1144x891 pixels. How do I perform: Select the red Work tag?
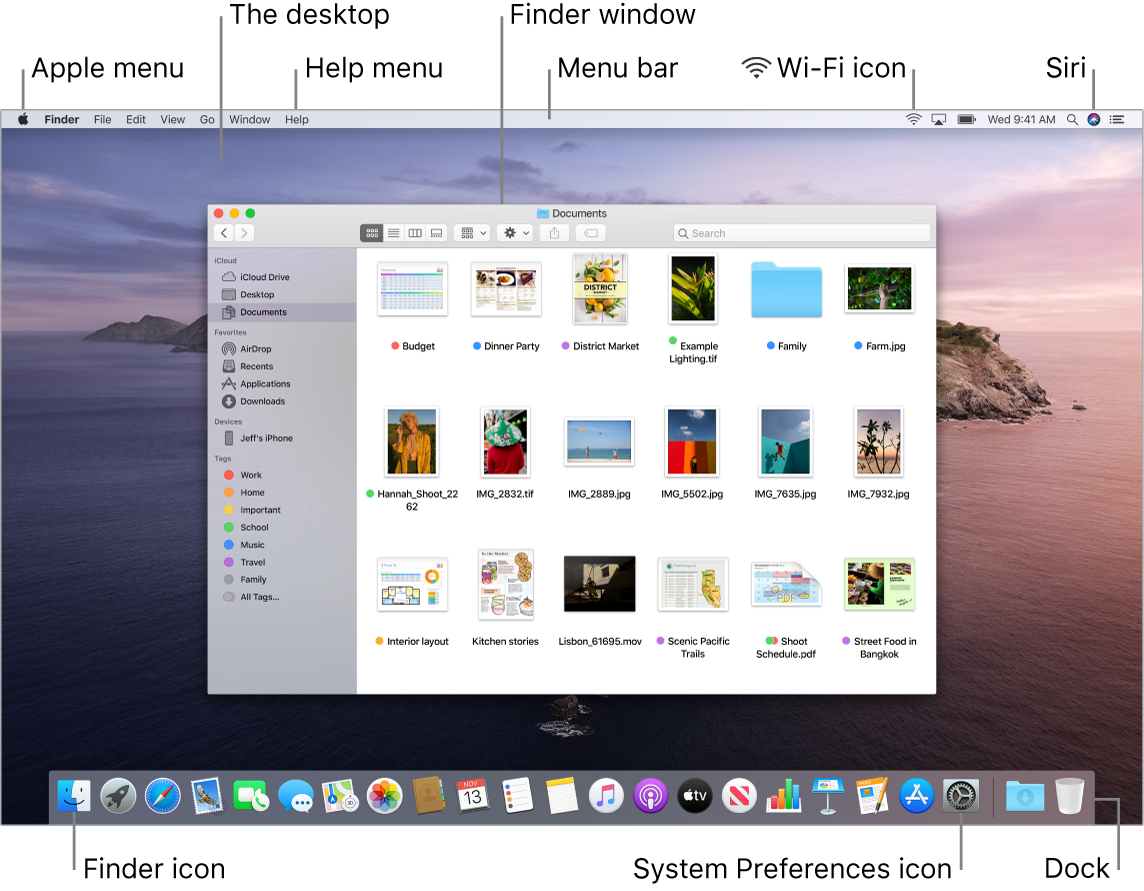click(249, 474)
